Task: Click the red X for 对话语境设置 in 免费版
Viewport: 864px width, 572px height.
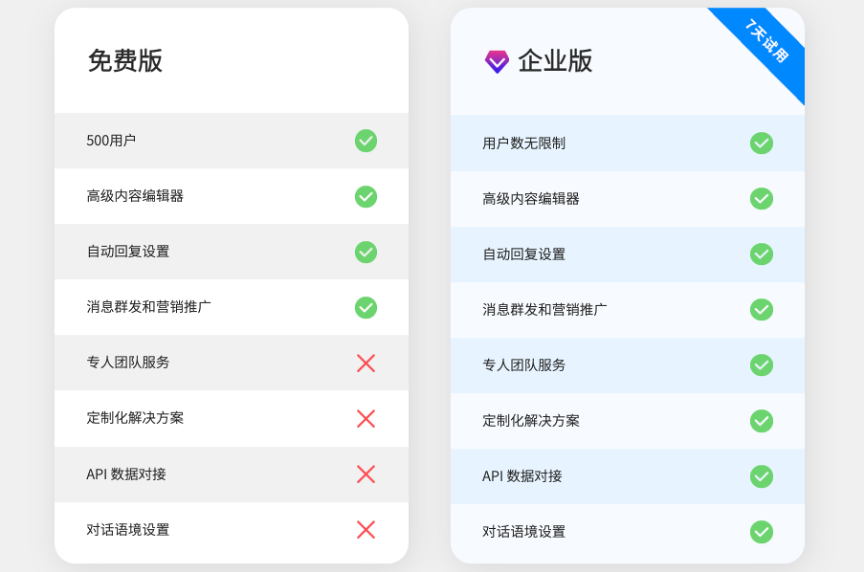Action: tap(366, 530)
